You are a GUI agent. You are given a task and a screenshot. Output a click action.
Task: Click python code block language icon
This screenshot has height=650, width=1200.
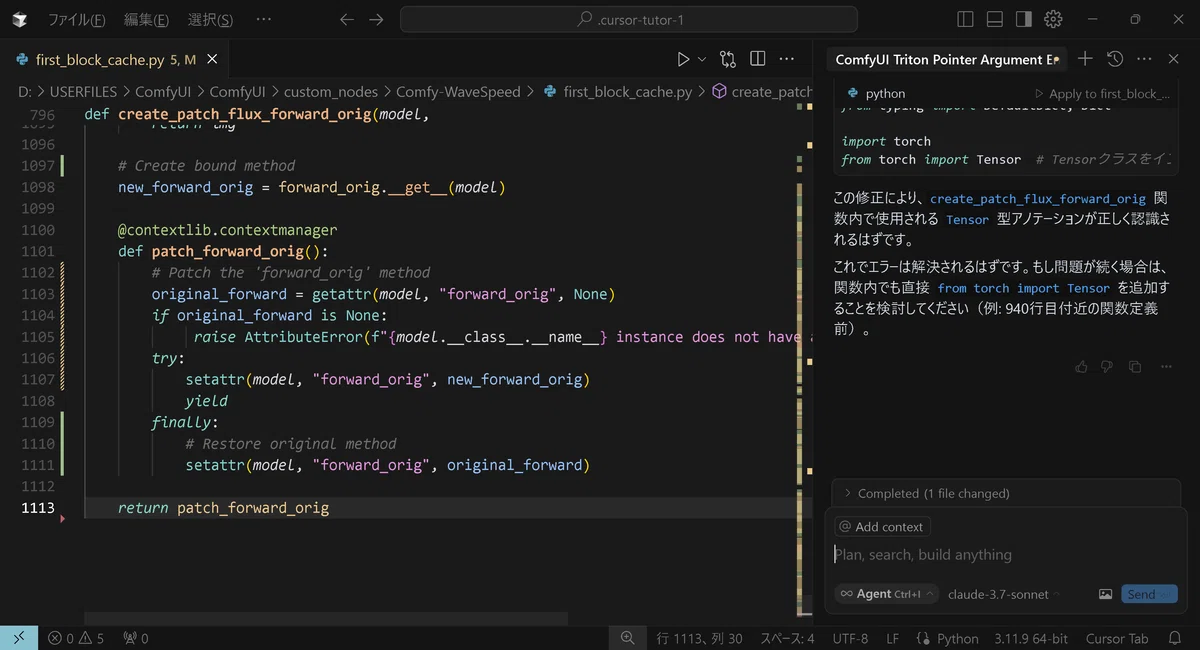click(853, 94)
